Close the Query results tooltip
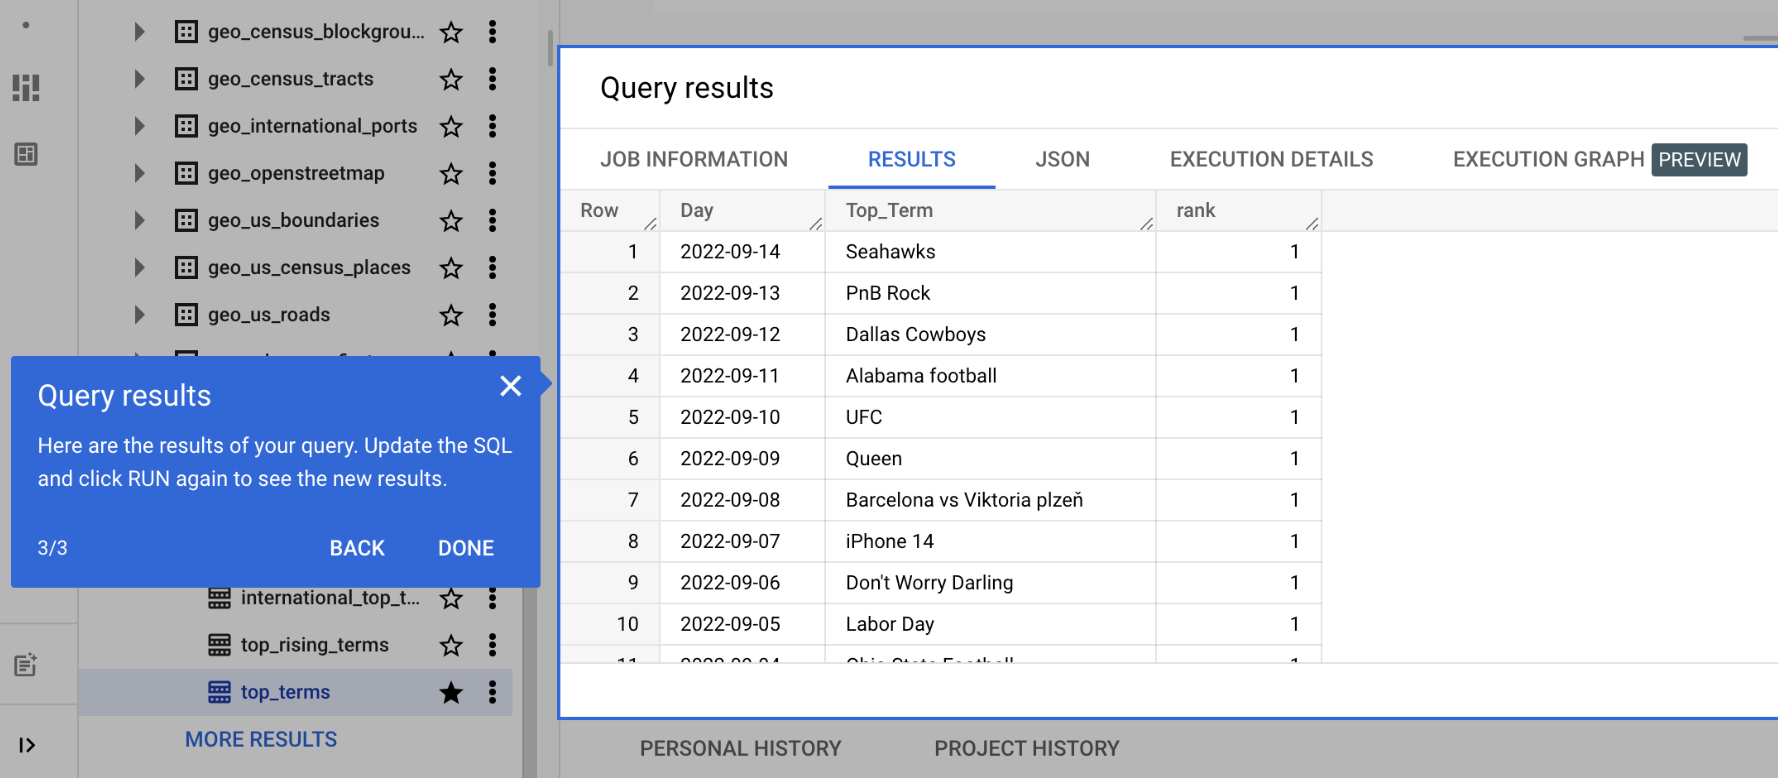 click(x=510, y=386)
